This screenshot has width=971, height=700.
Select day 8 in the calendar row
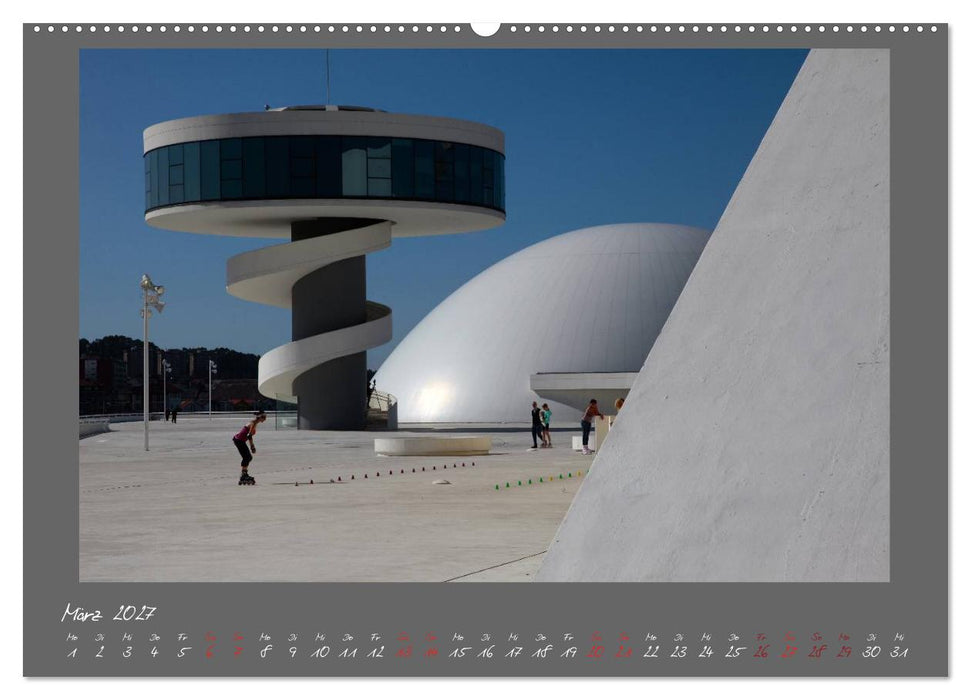pyautogui.click(x=265, y=652)
